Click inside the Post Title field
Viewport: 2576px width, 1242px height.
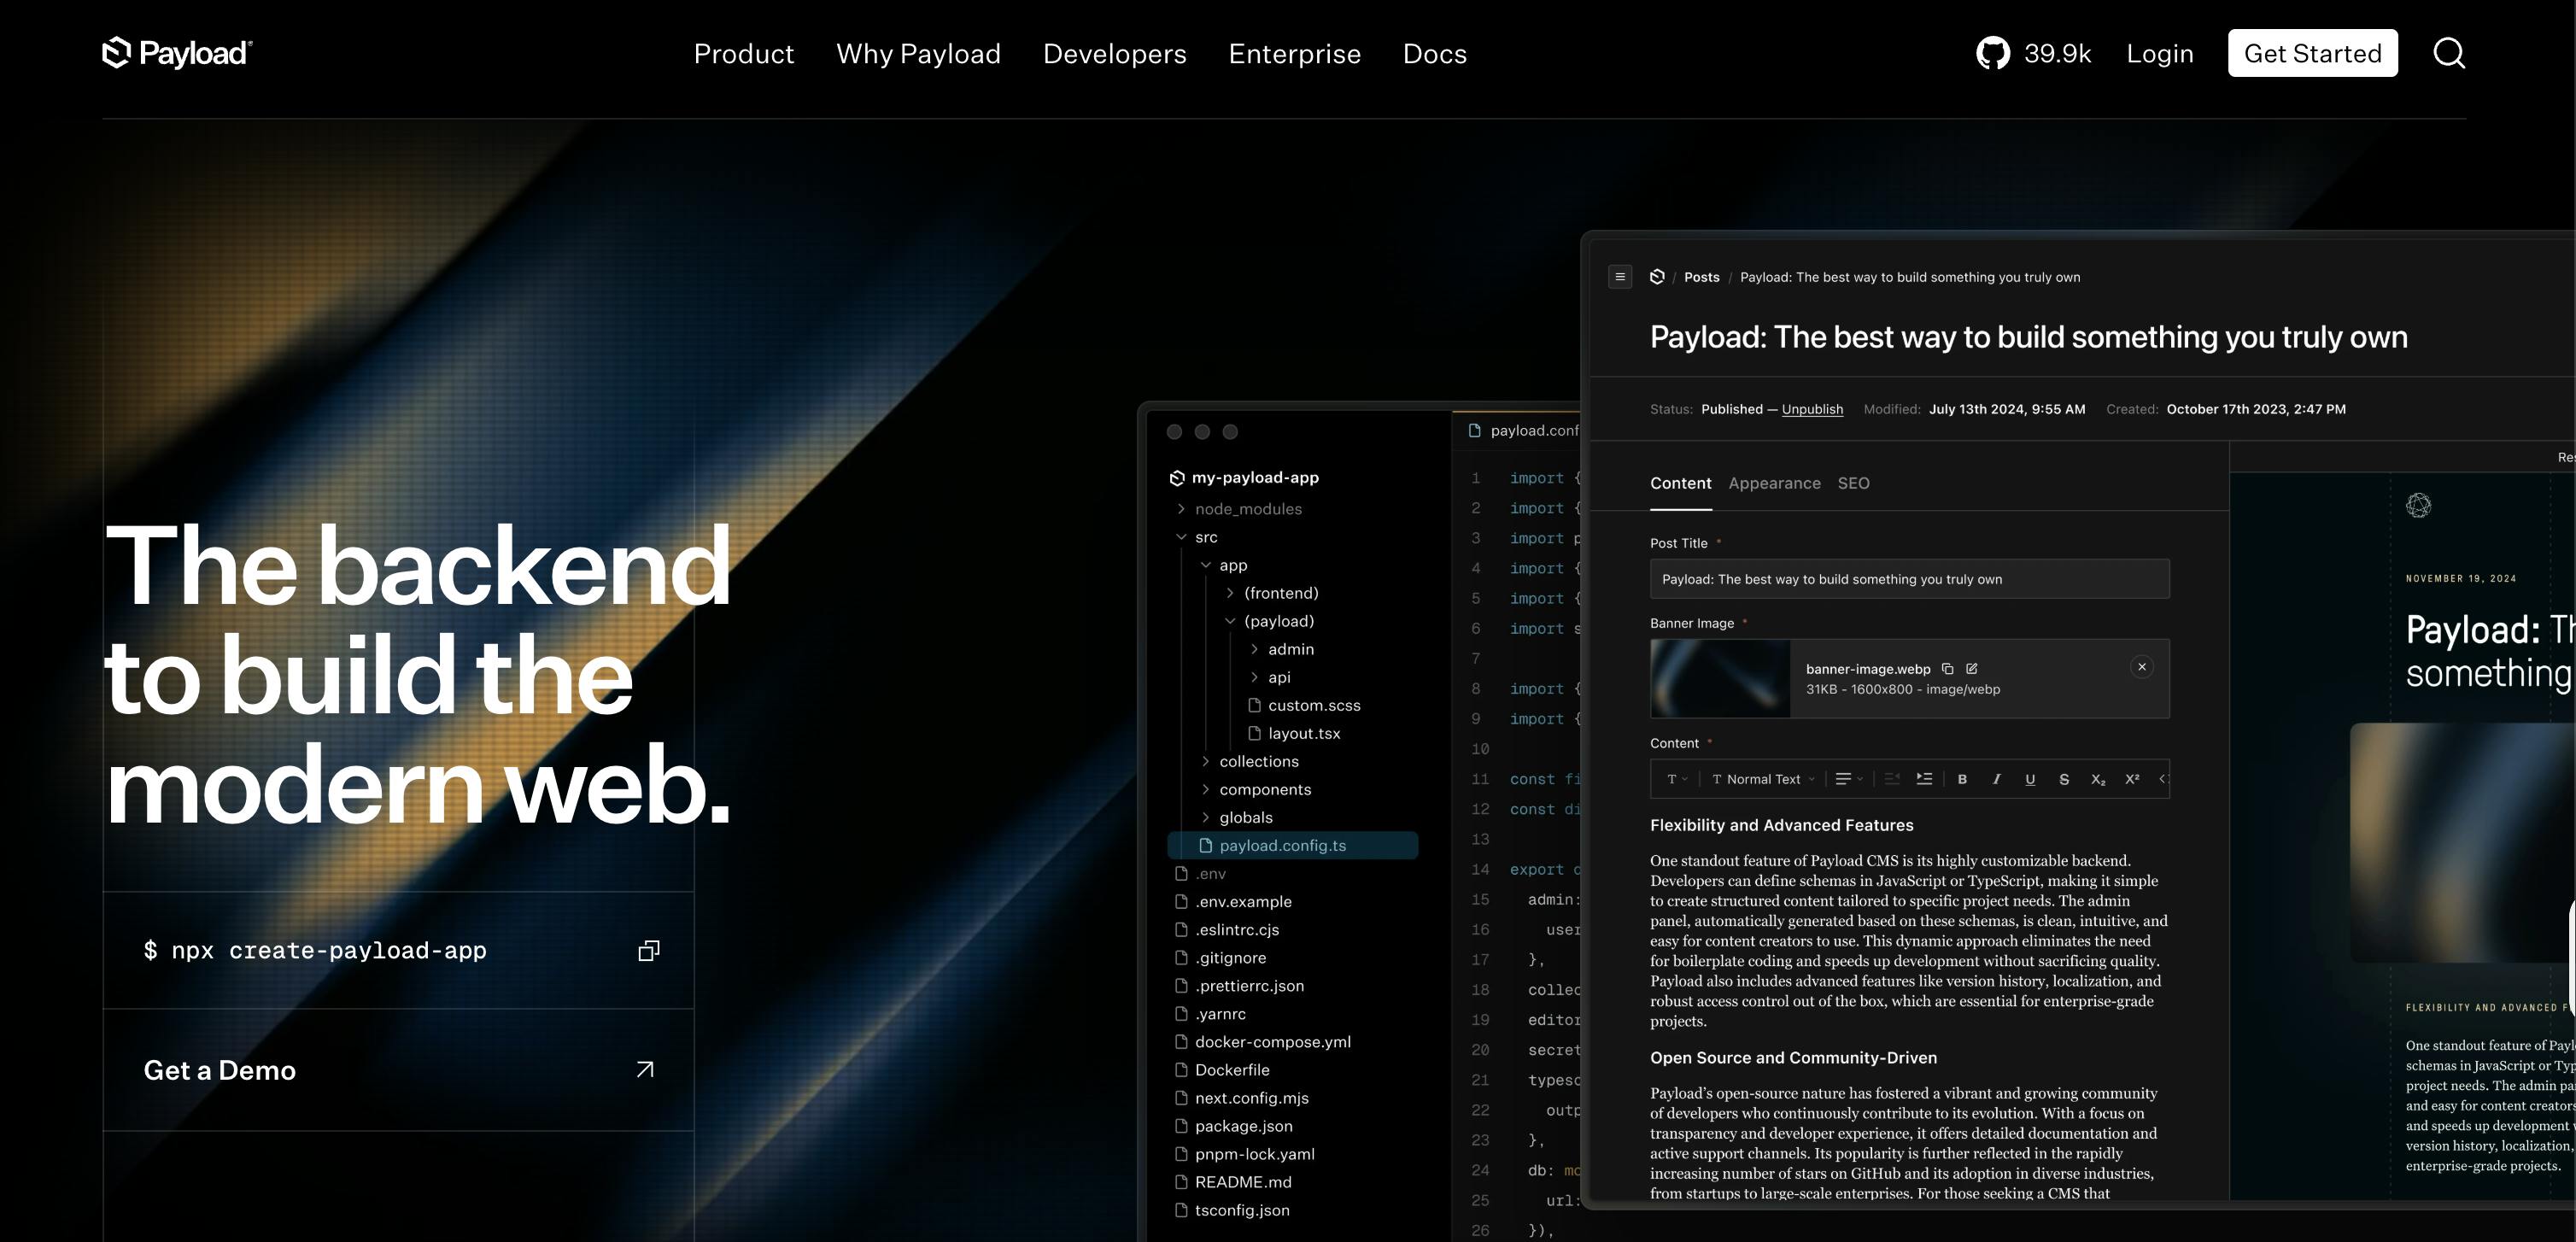click(1910, 578)
